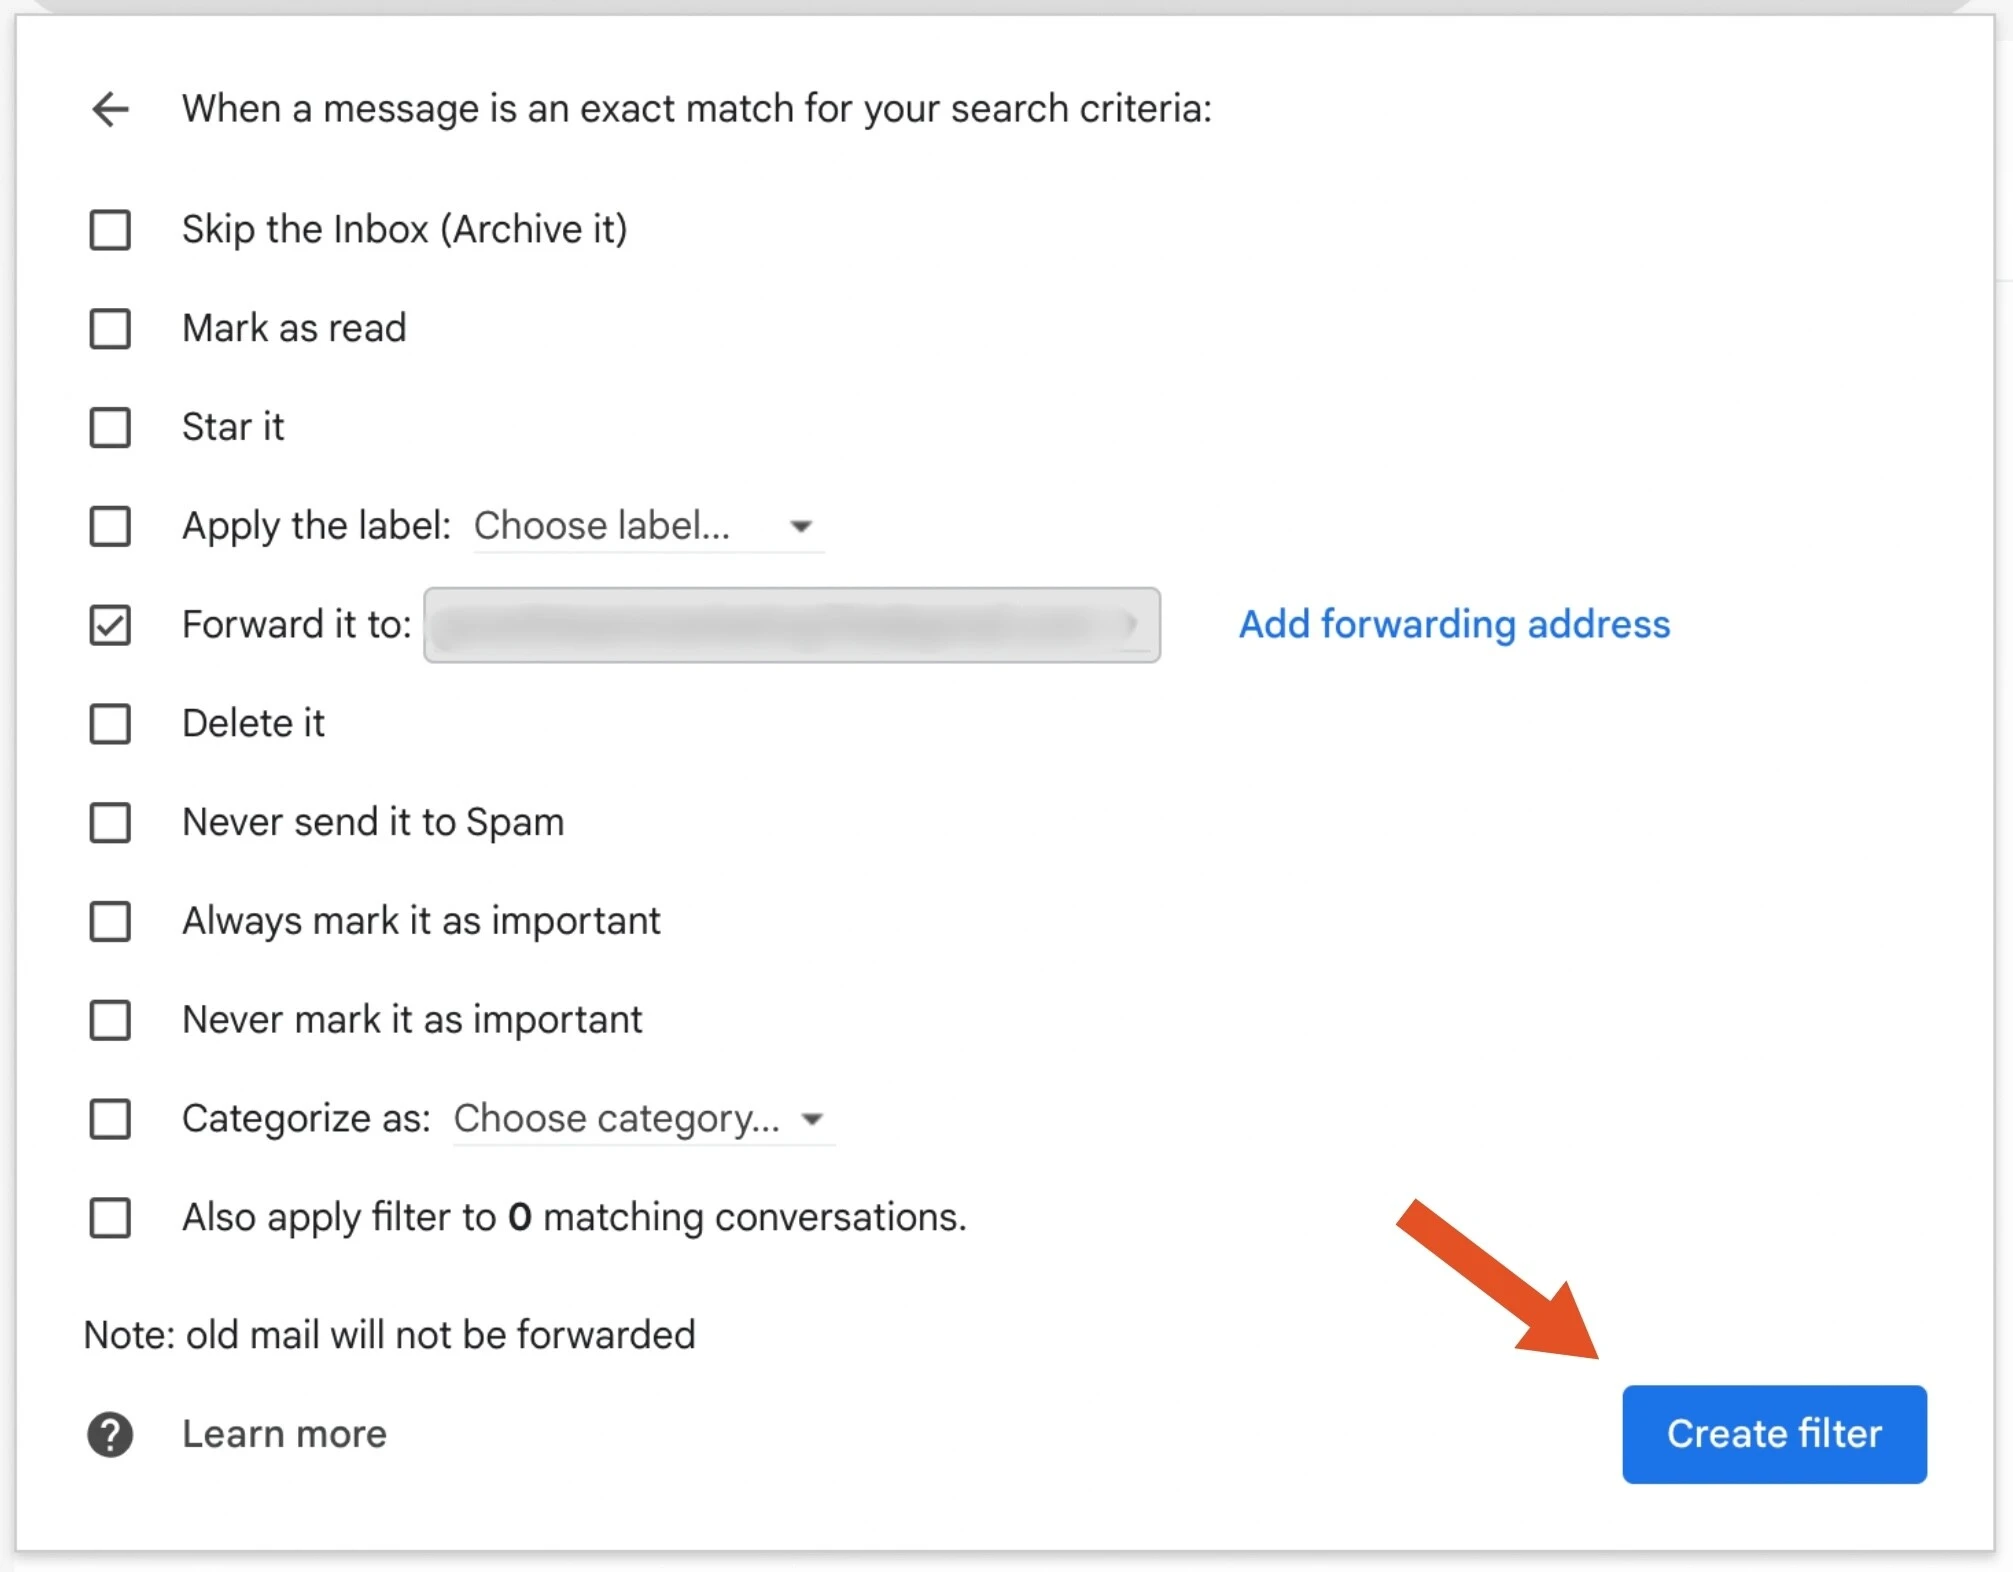Check Apply the label option
2013x1572 pixels.
[x=110, y=526]
